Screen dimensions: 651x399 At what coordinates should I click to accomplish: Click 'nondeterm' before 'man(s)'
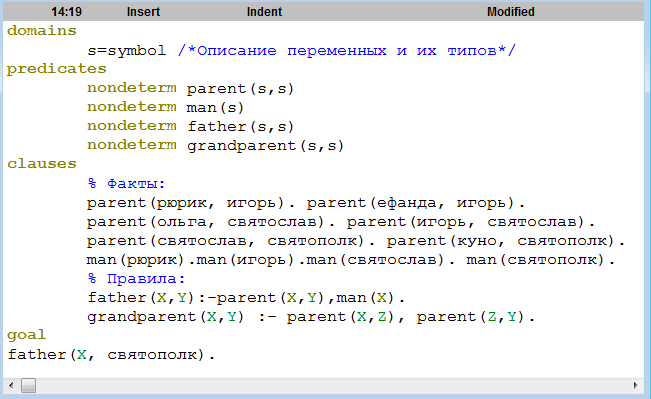(x=132, y=107)
